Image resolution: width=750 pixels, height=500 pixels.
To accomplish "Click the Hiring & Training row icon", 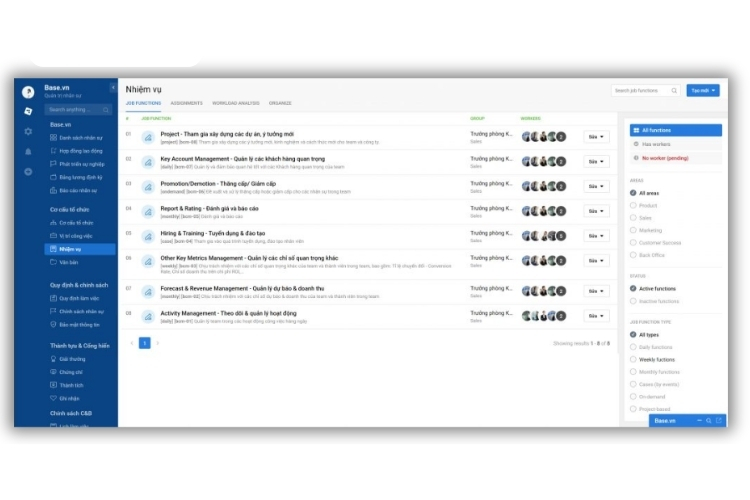I will pos(147,237).
